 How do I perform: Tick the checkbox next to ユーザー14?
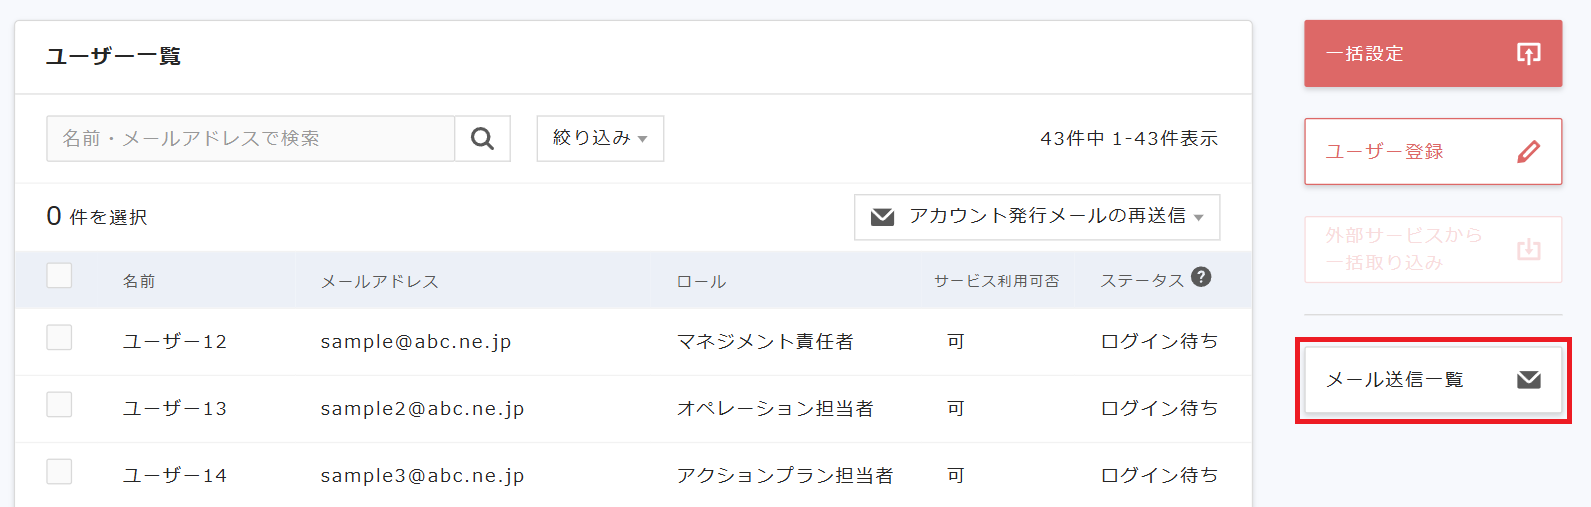point(59,472)
